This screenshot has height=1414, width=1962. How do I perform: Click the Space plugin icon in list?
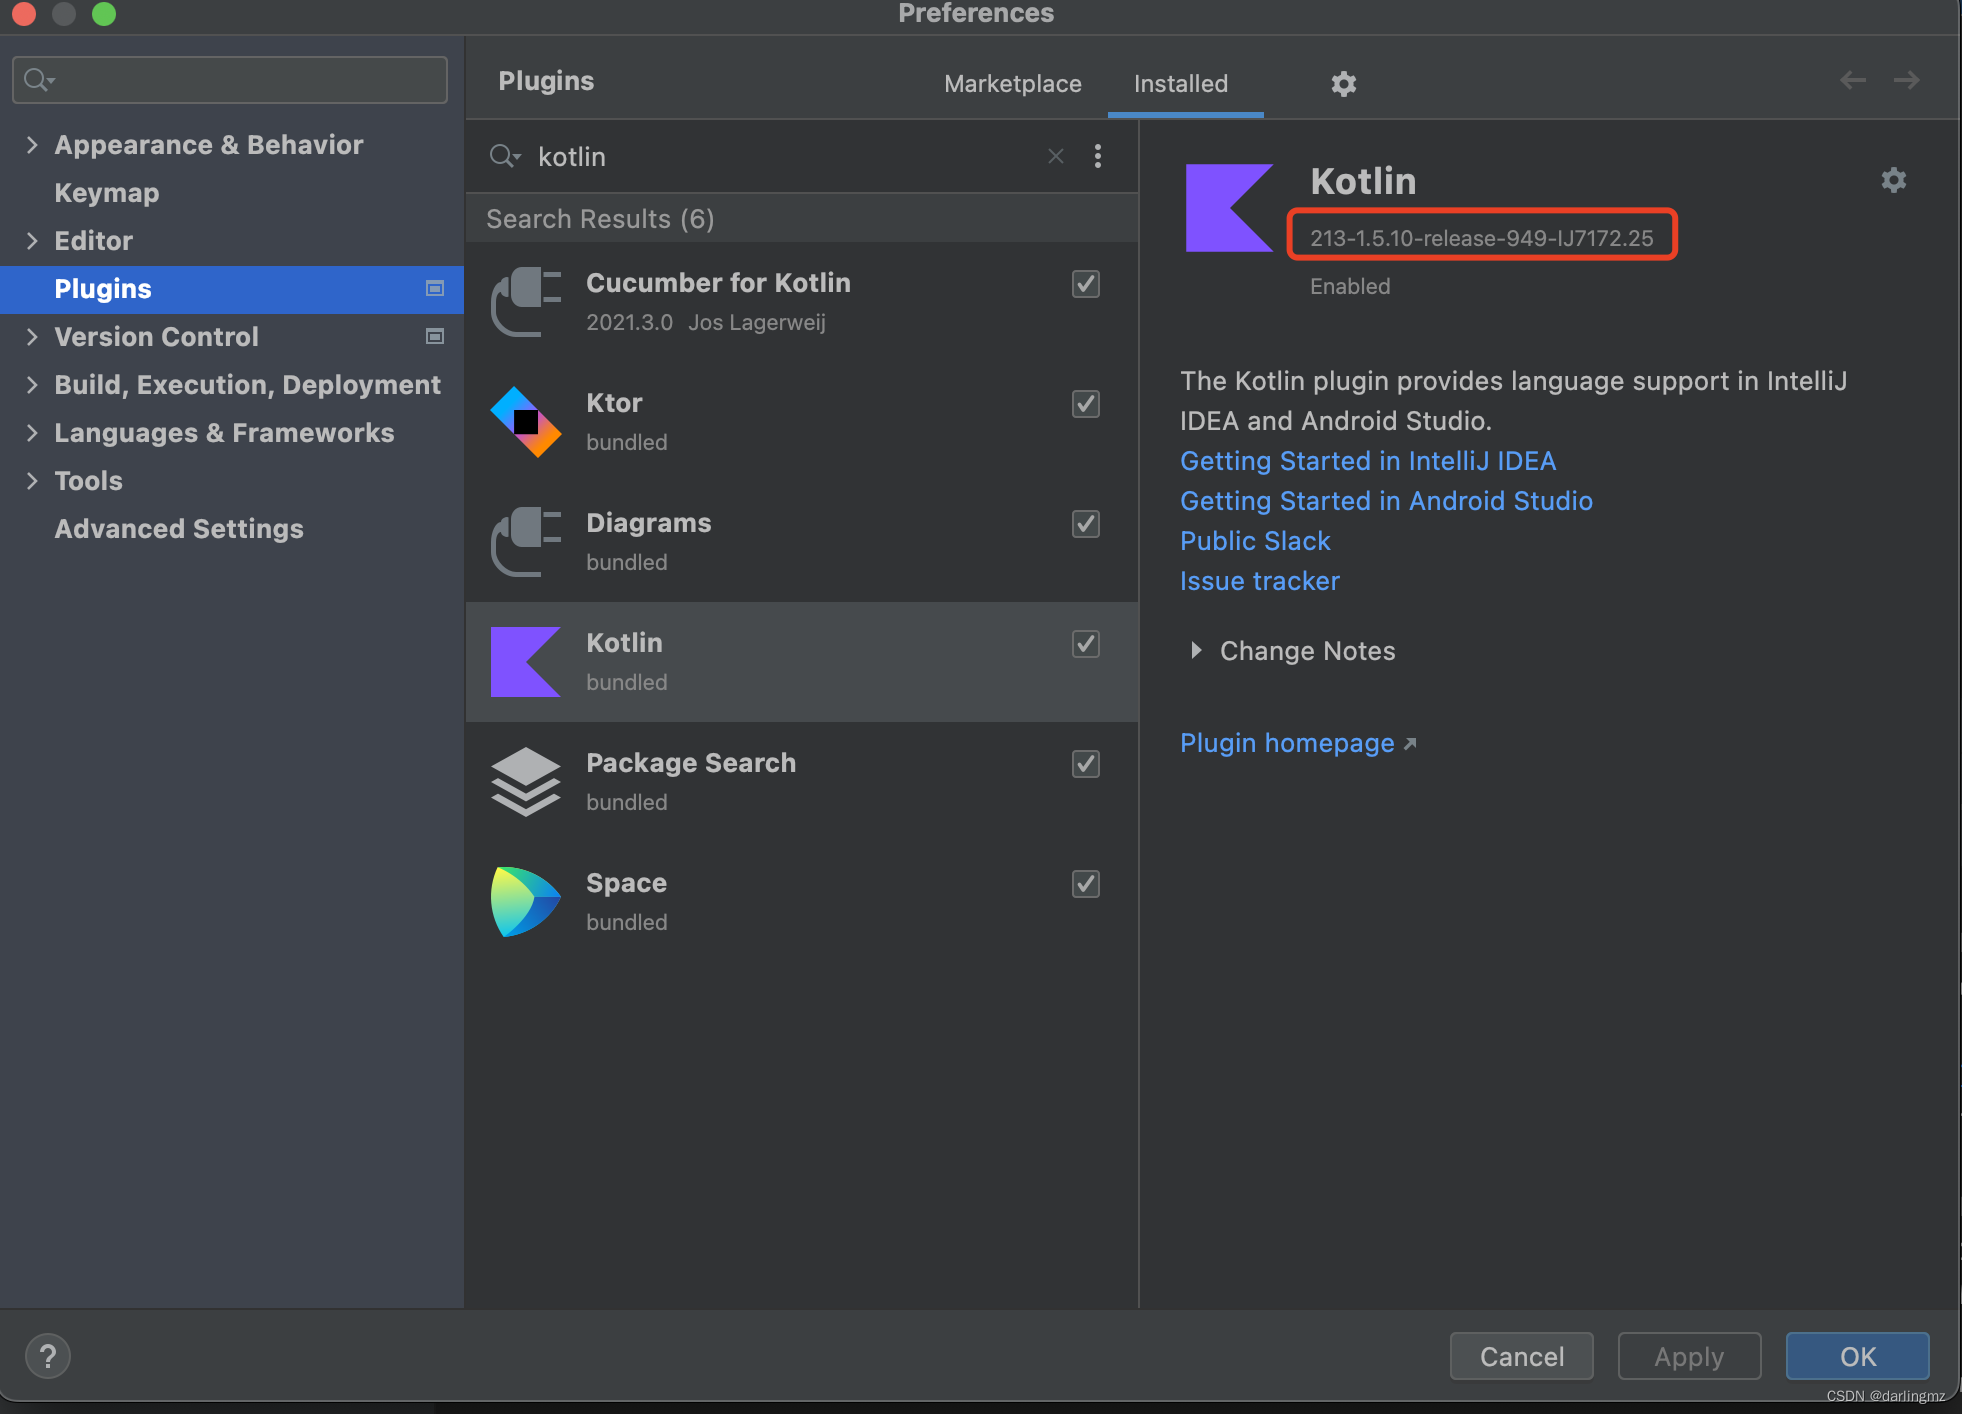click(526, 902)
